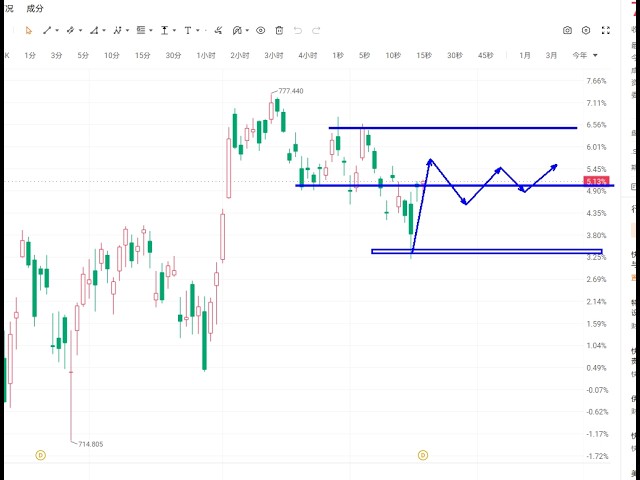The width and height of the screenshot is (640, 480).
Task: Open chart settings hexagon icon
Action: tap(586, 31)
